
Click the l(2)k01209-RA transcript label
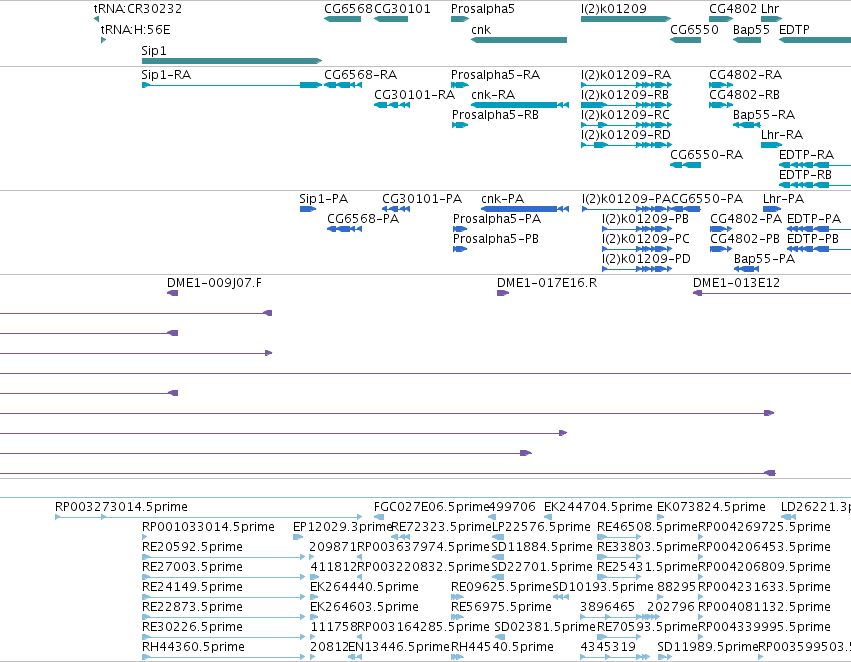click(626, 75)
